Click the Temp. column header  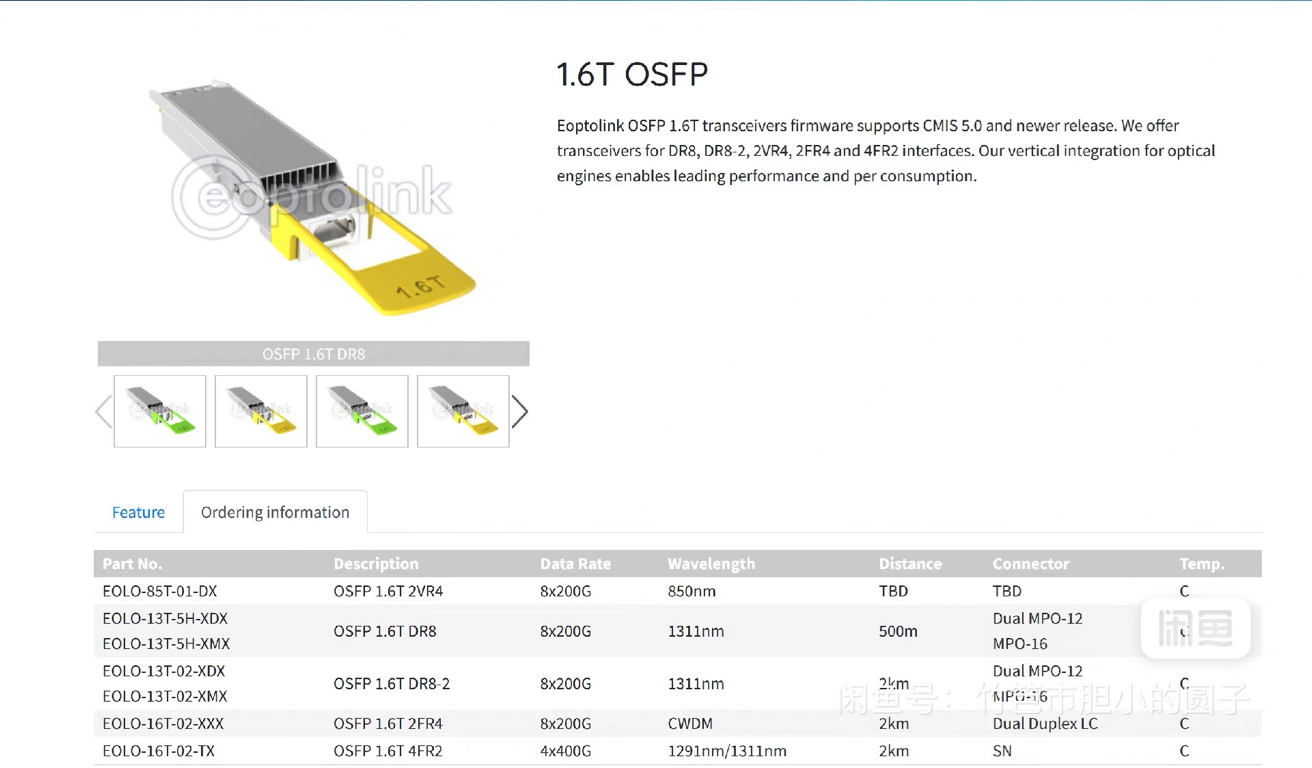[1202, 564]
